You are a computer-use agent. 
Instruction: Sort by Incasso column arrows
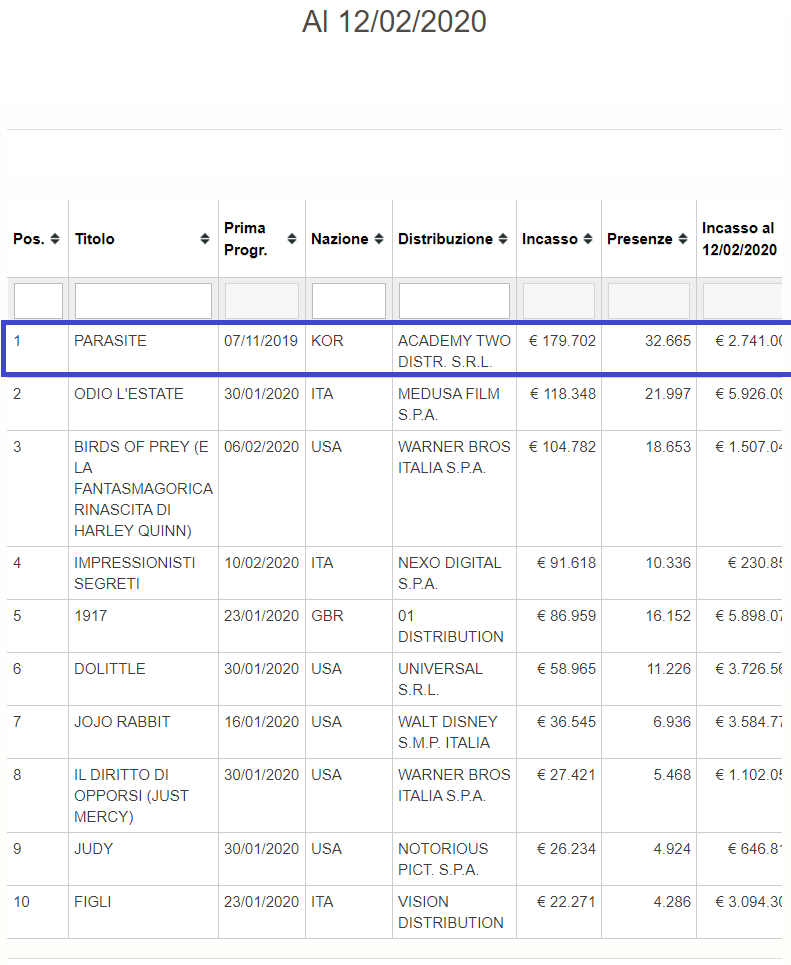588,239
